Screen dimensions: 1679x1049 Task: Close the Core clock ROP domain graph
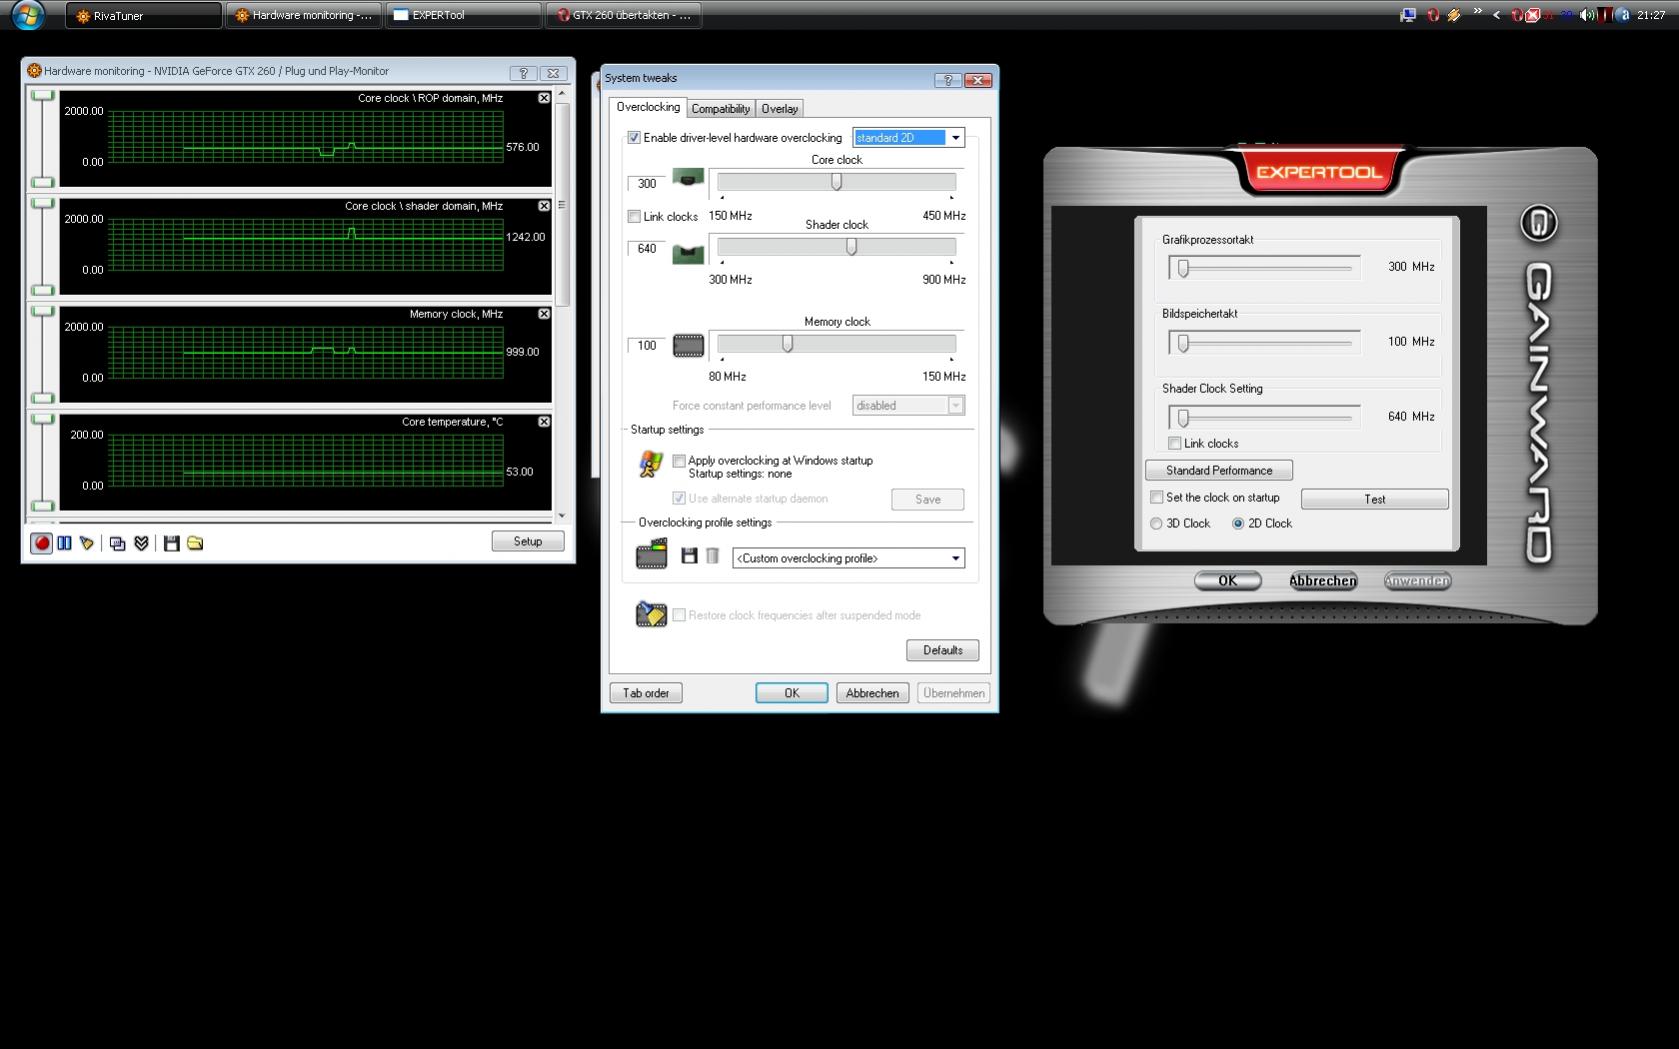pos(544,98)
